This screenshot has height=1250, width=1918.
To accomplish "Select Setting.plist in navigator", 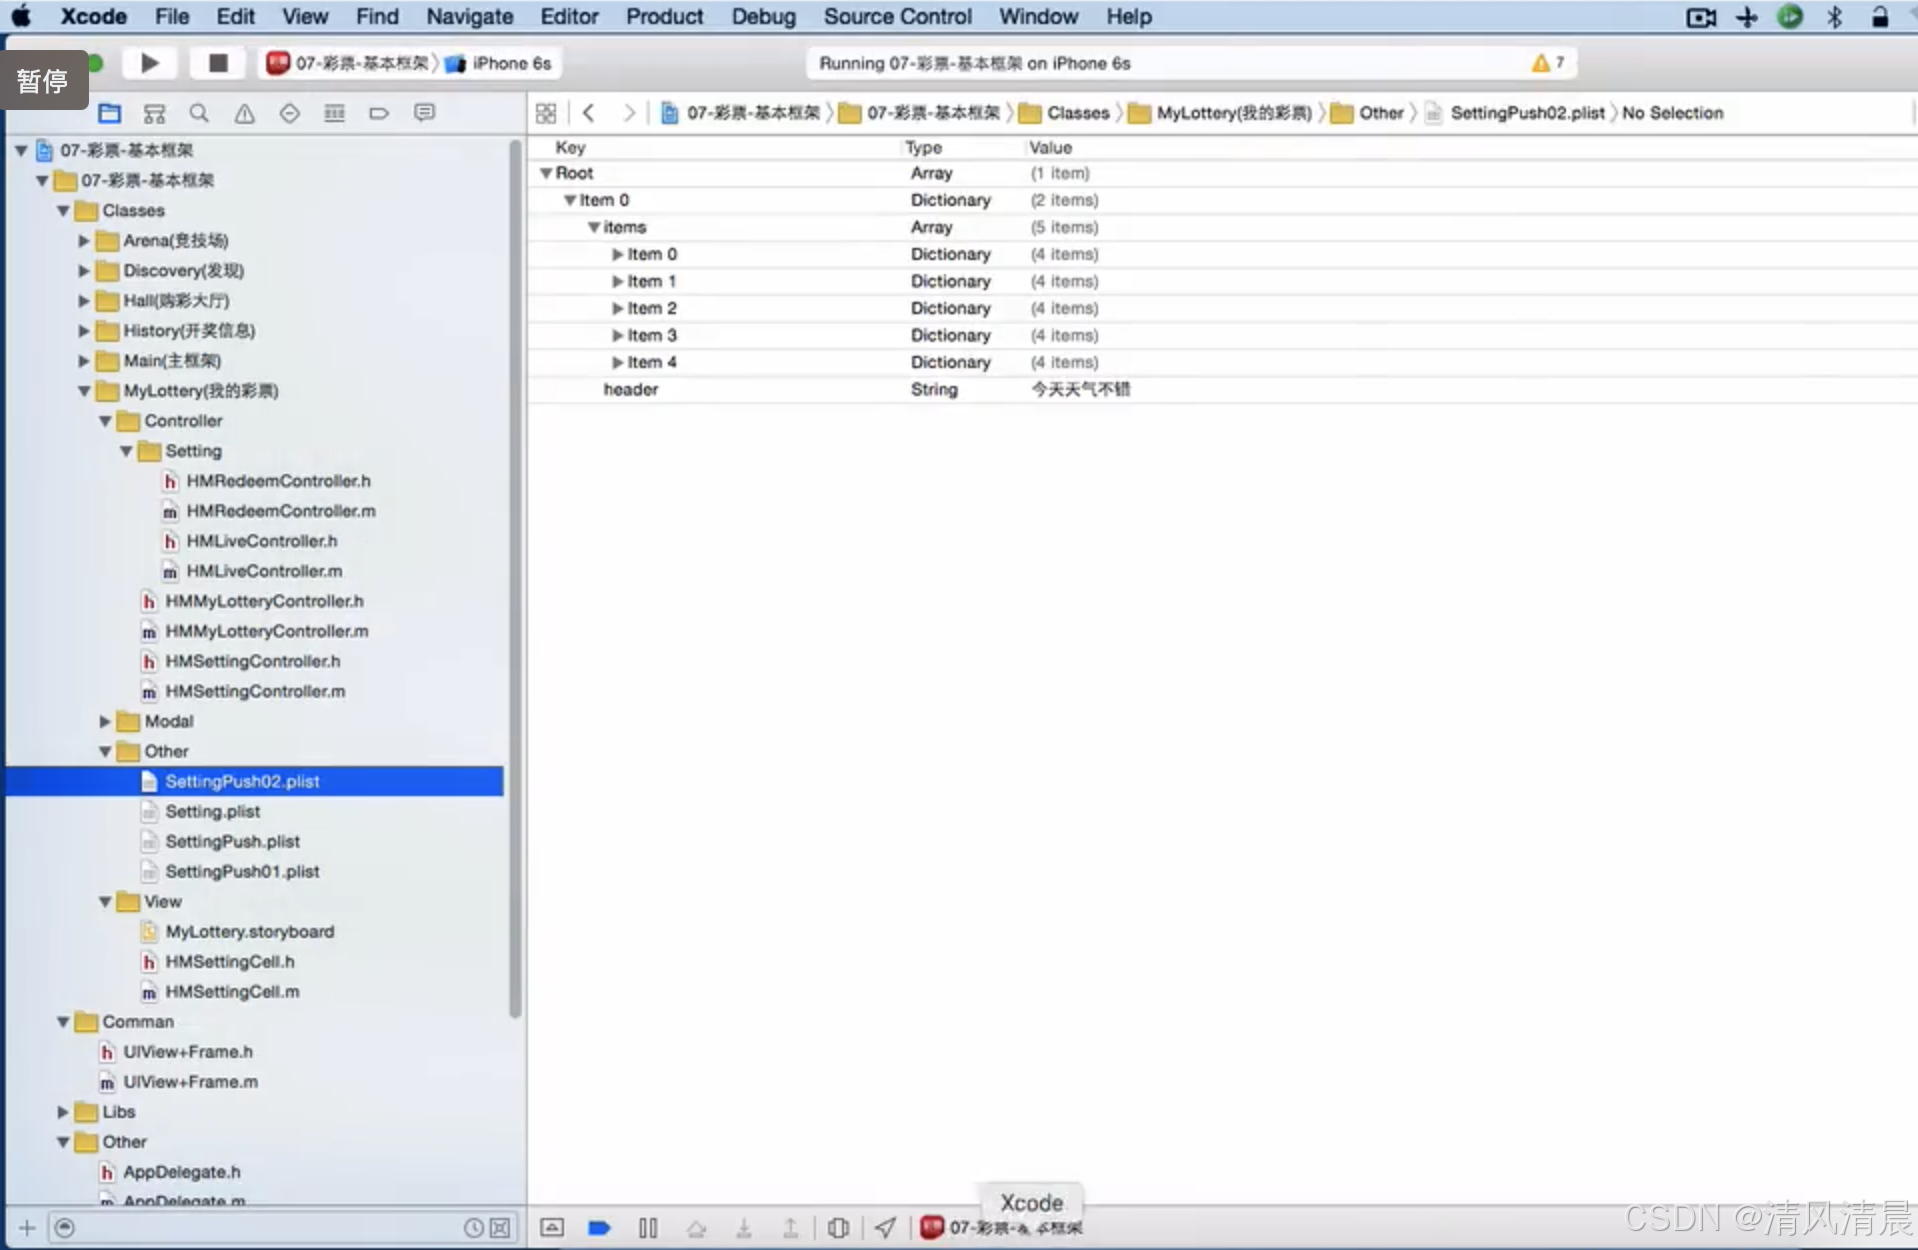I will [213, 811].
